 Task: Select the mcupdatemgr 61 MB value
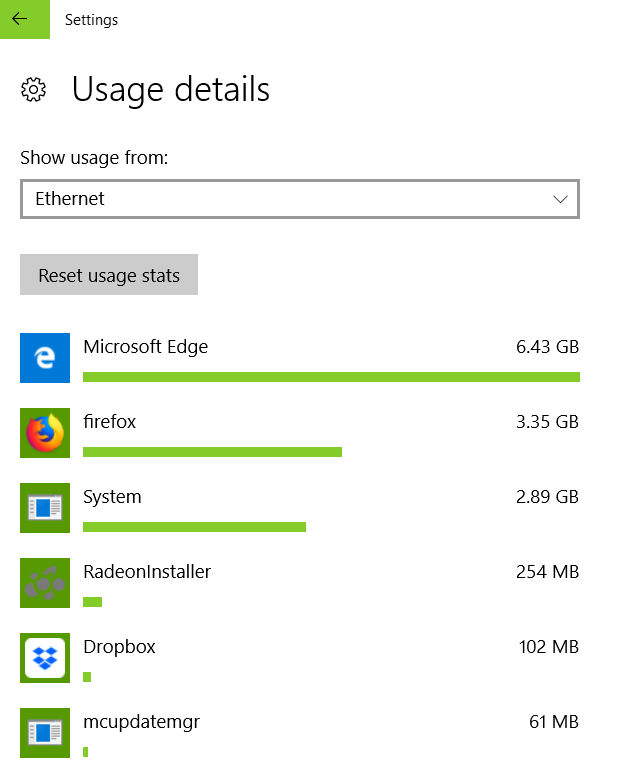point(554,722)
